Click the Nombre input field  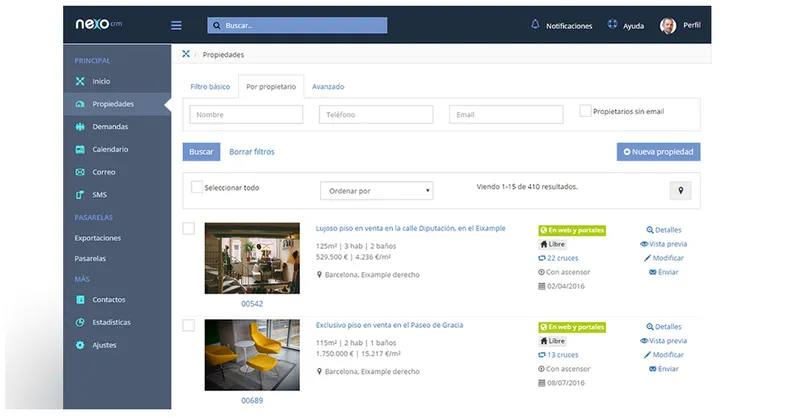pyautogui.click(x=246, y=114)
